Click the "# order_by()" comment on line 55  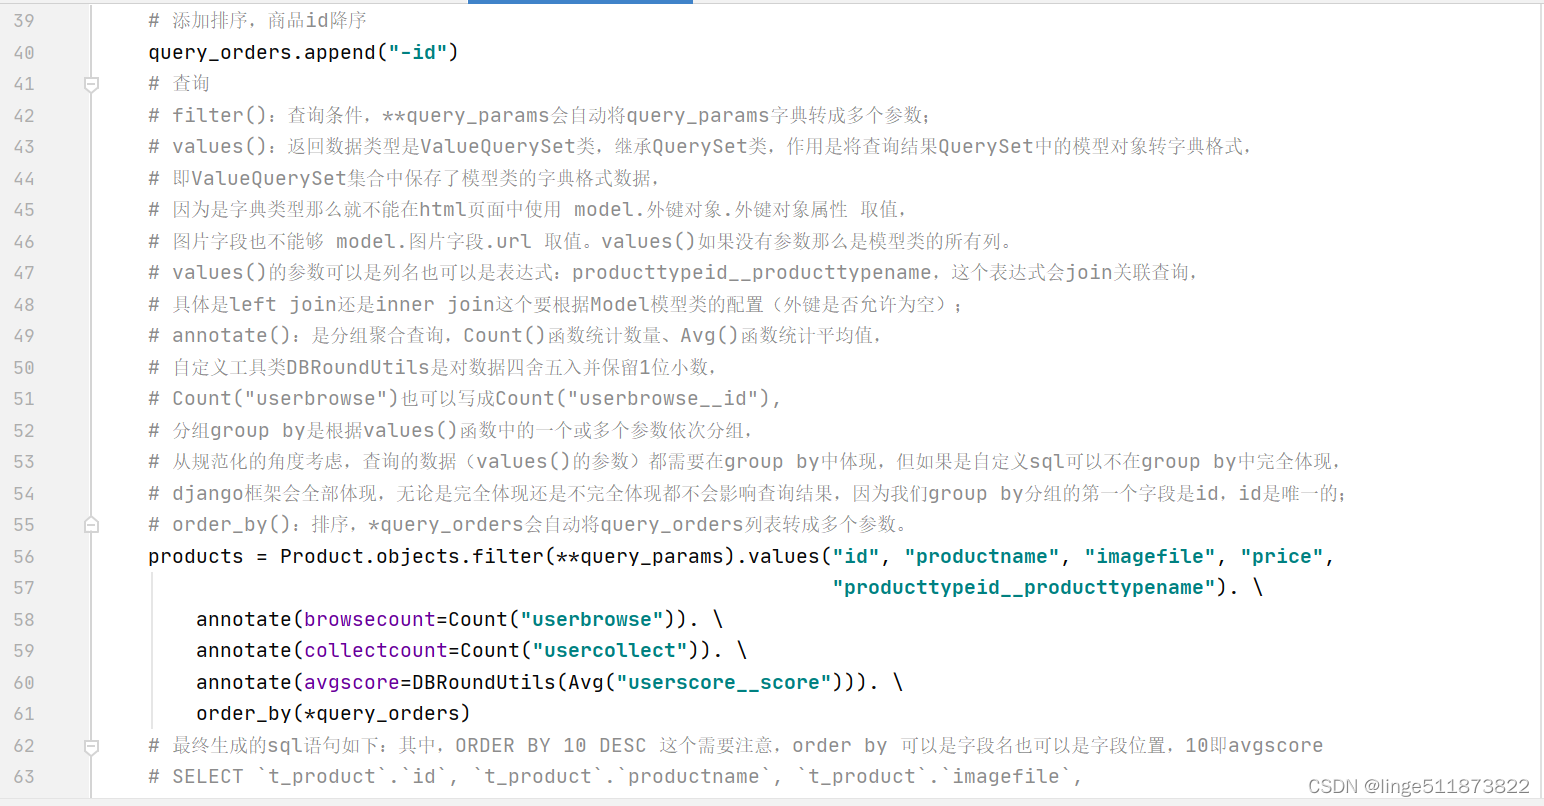point(528,524)
